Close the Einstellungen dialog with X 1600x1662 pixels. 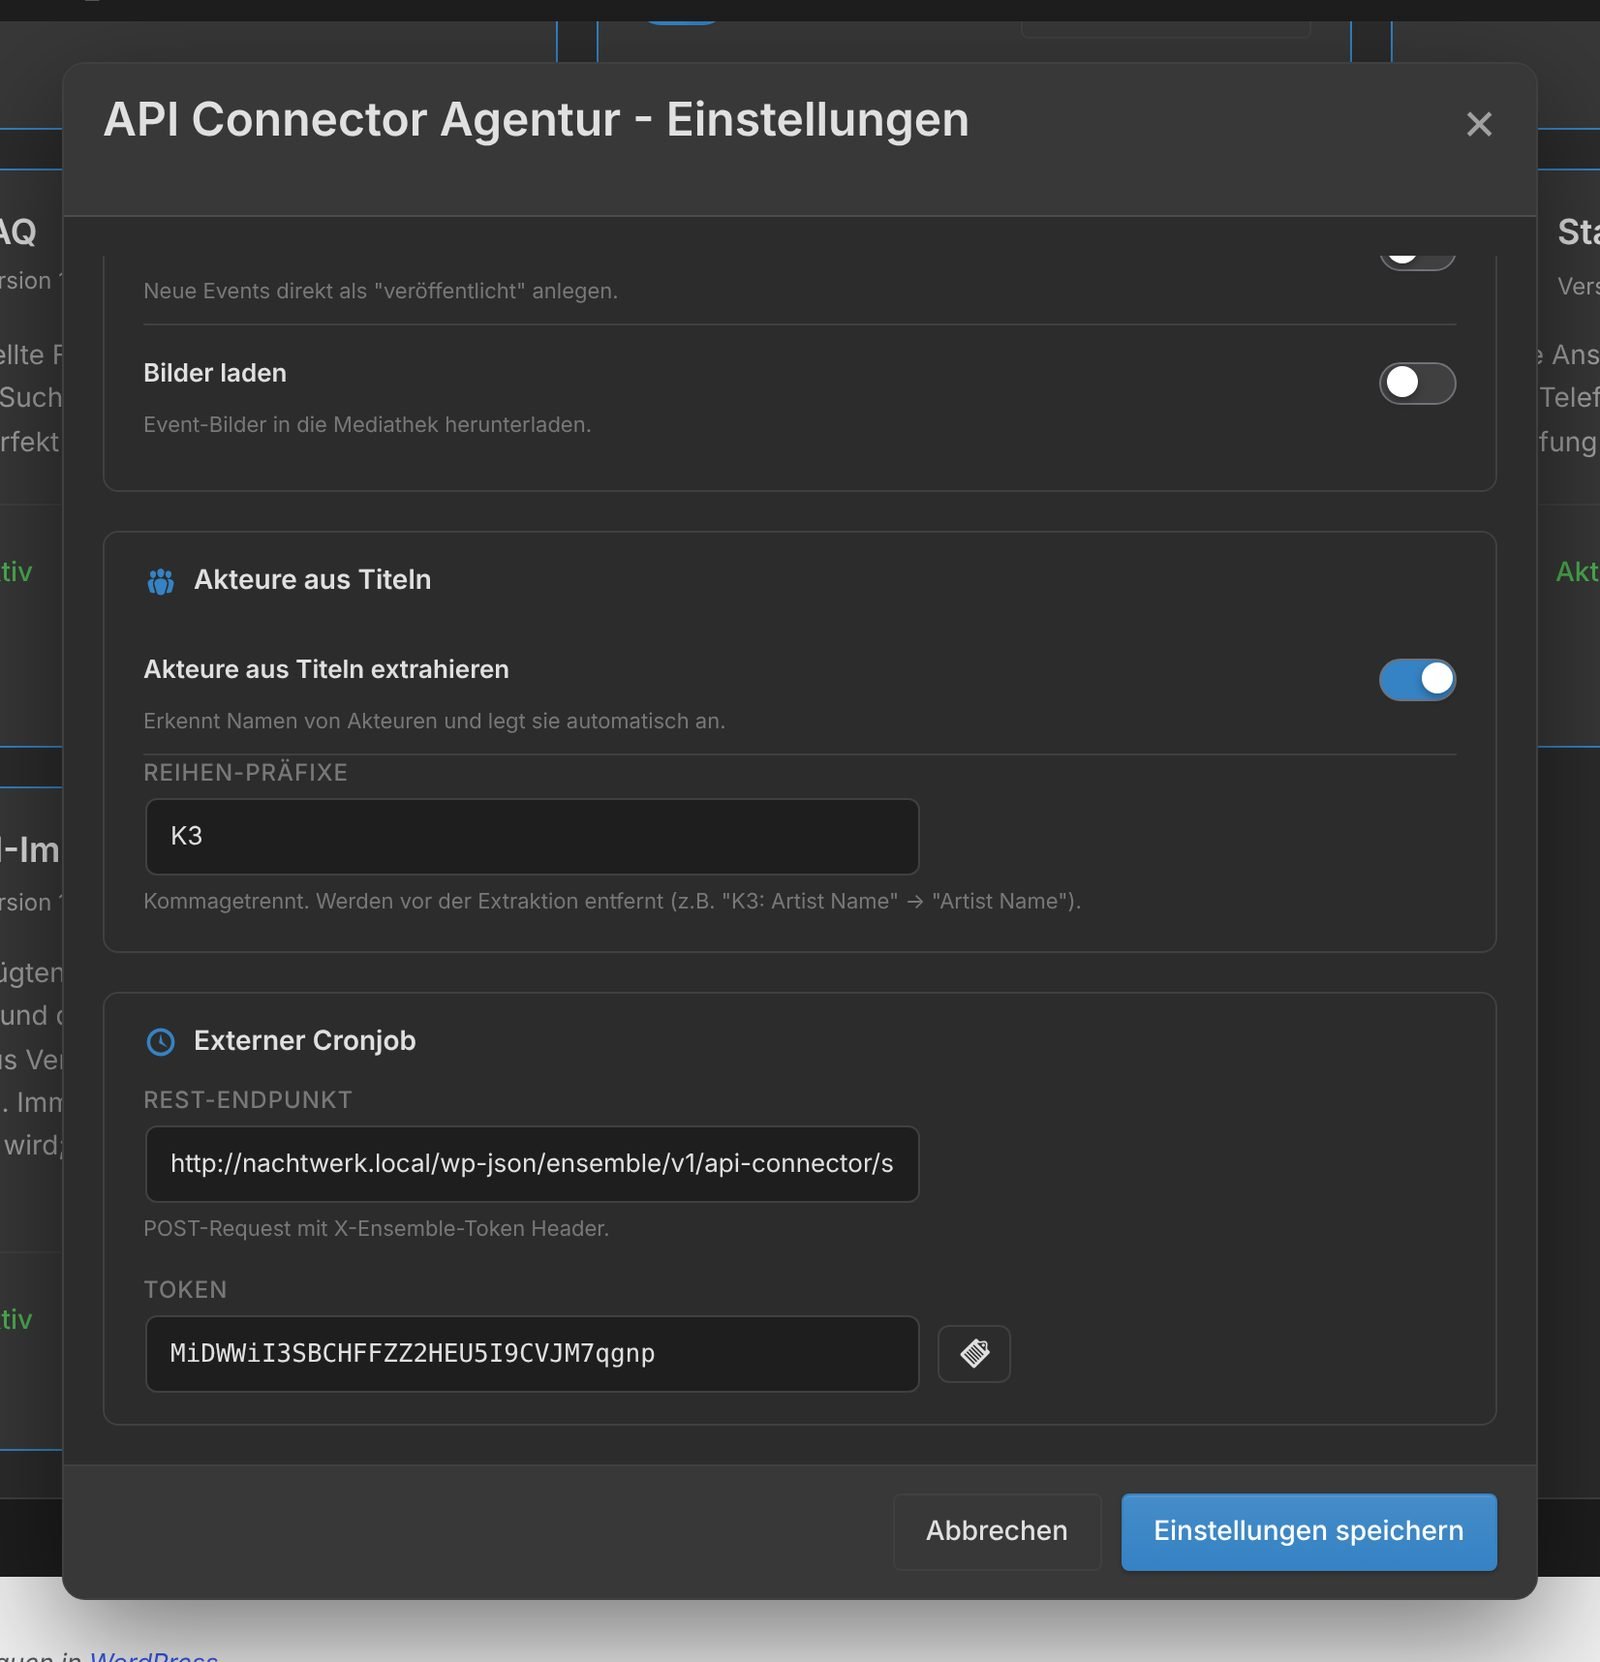click(x=1478, y=124)
